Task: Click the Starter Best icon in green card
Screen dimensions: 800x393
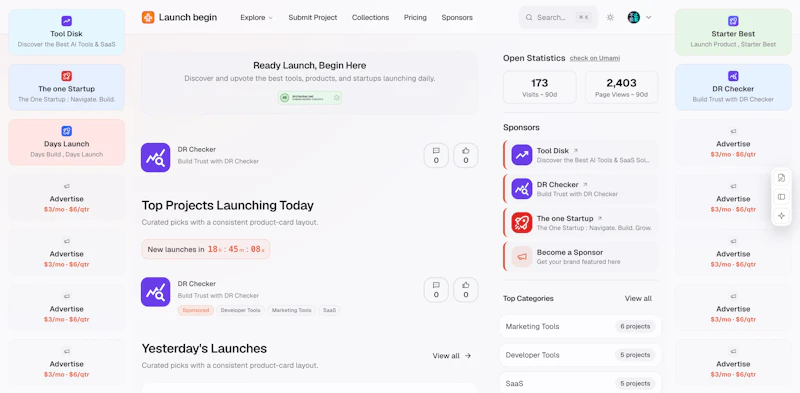Action: (x=733, y=21)
